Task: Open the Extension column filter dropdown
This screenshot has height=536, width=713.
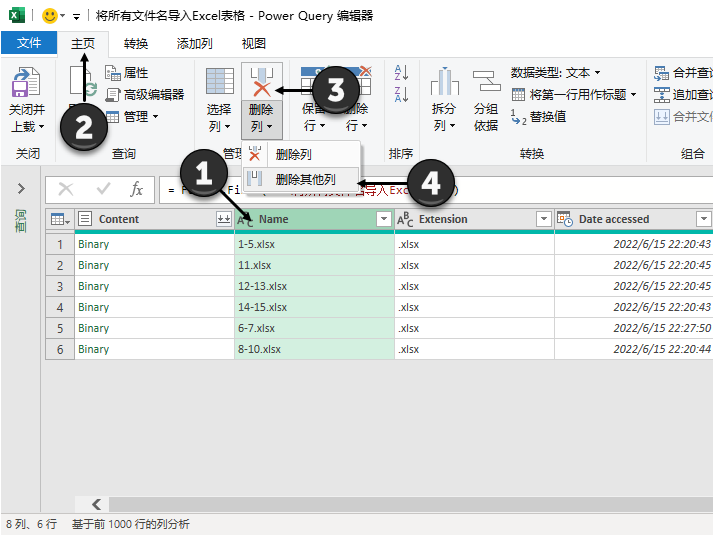Action: pyautogui.click(x=543, y=219)
